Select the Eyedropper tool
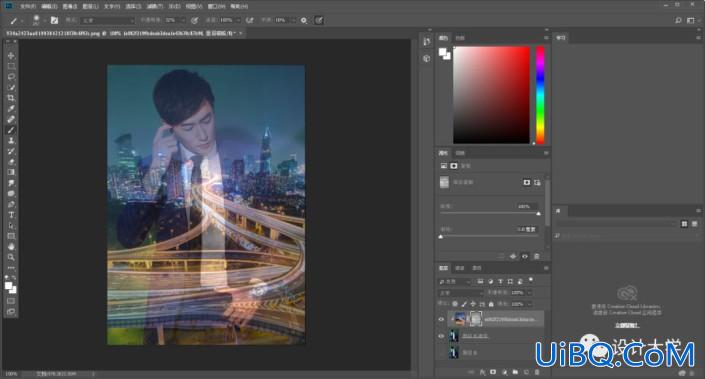 pyautogui.click(x=11, y=108)
